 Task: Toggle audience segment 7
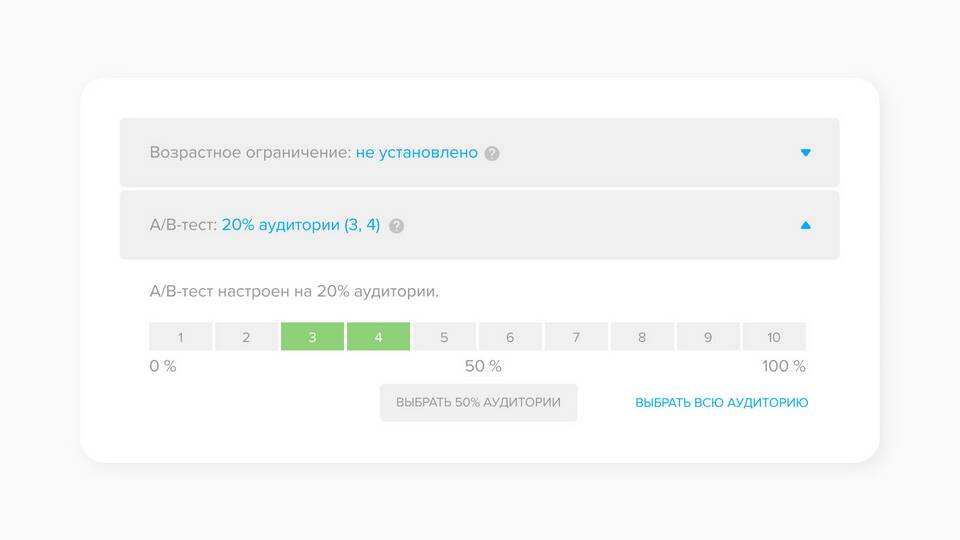(x=576, y=337)
